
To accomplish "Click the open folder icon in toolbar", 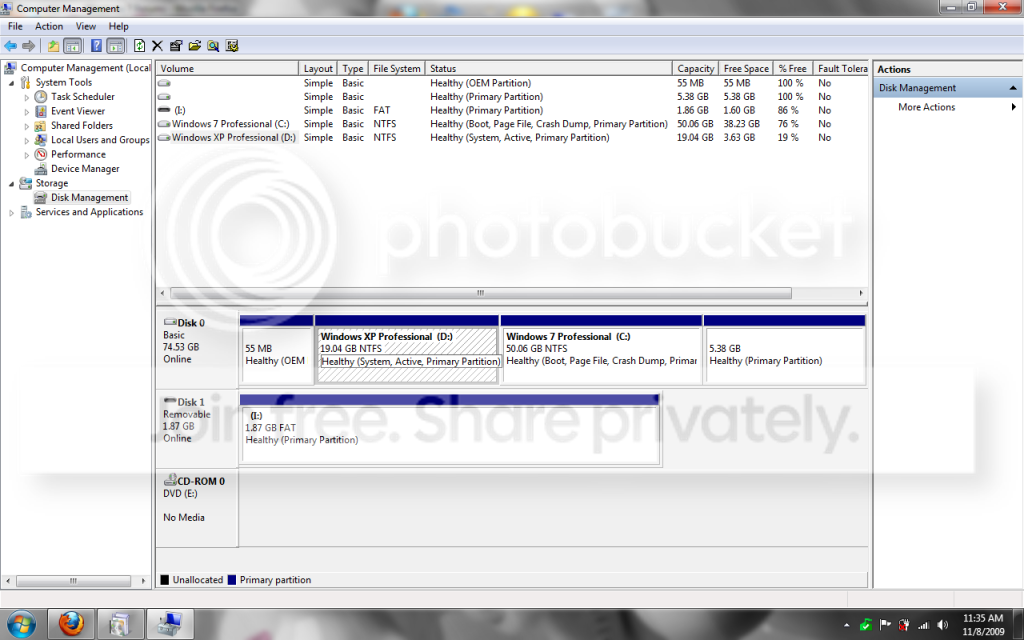I will [x=194, y=46].
